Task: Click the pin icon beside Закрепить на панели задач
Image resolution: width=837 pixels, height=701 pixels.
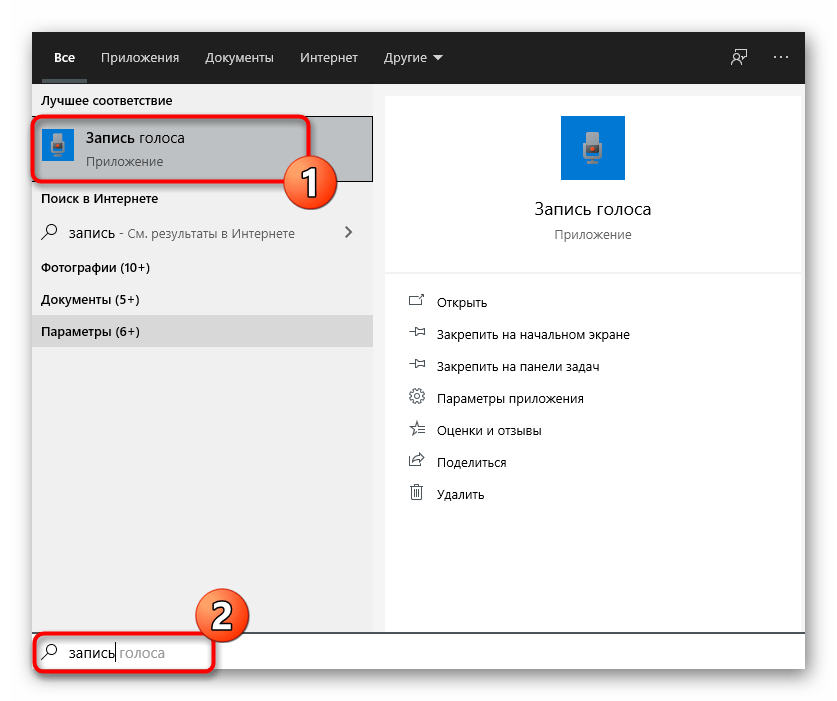Action: [417, 366]
